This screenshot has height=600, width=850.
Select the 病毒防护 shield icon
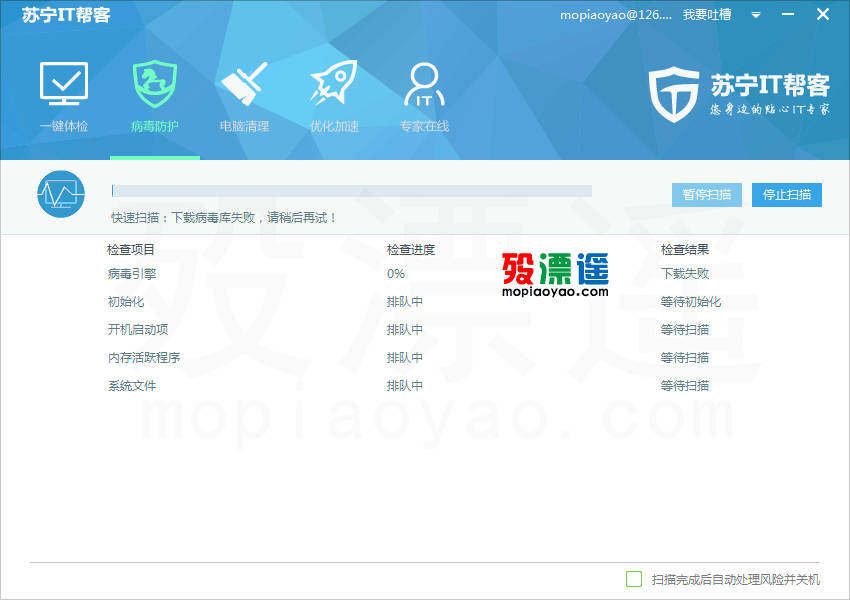pos(155,83)
